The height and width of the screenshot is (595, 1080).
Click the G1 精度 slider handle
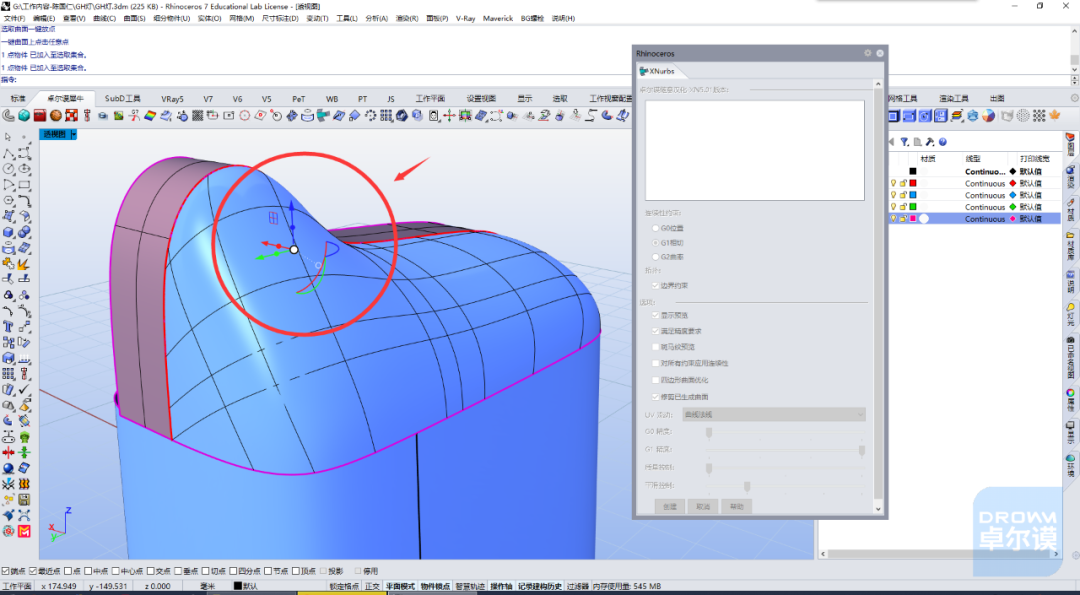point(862,450)
